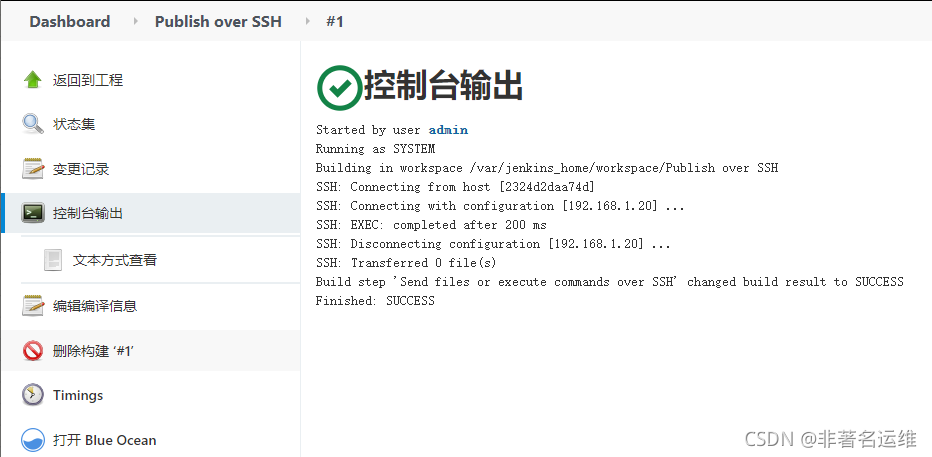The height and width of the screenshot is (457, 932).
Task: Open the Dashboard breadcrumb
Action: 69,21
